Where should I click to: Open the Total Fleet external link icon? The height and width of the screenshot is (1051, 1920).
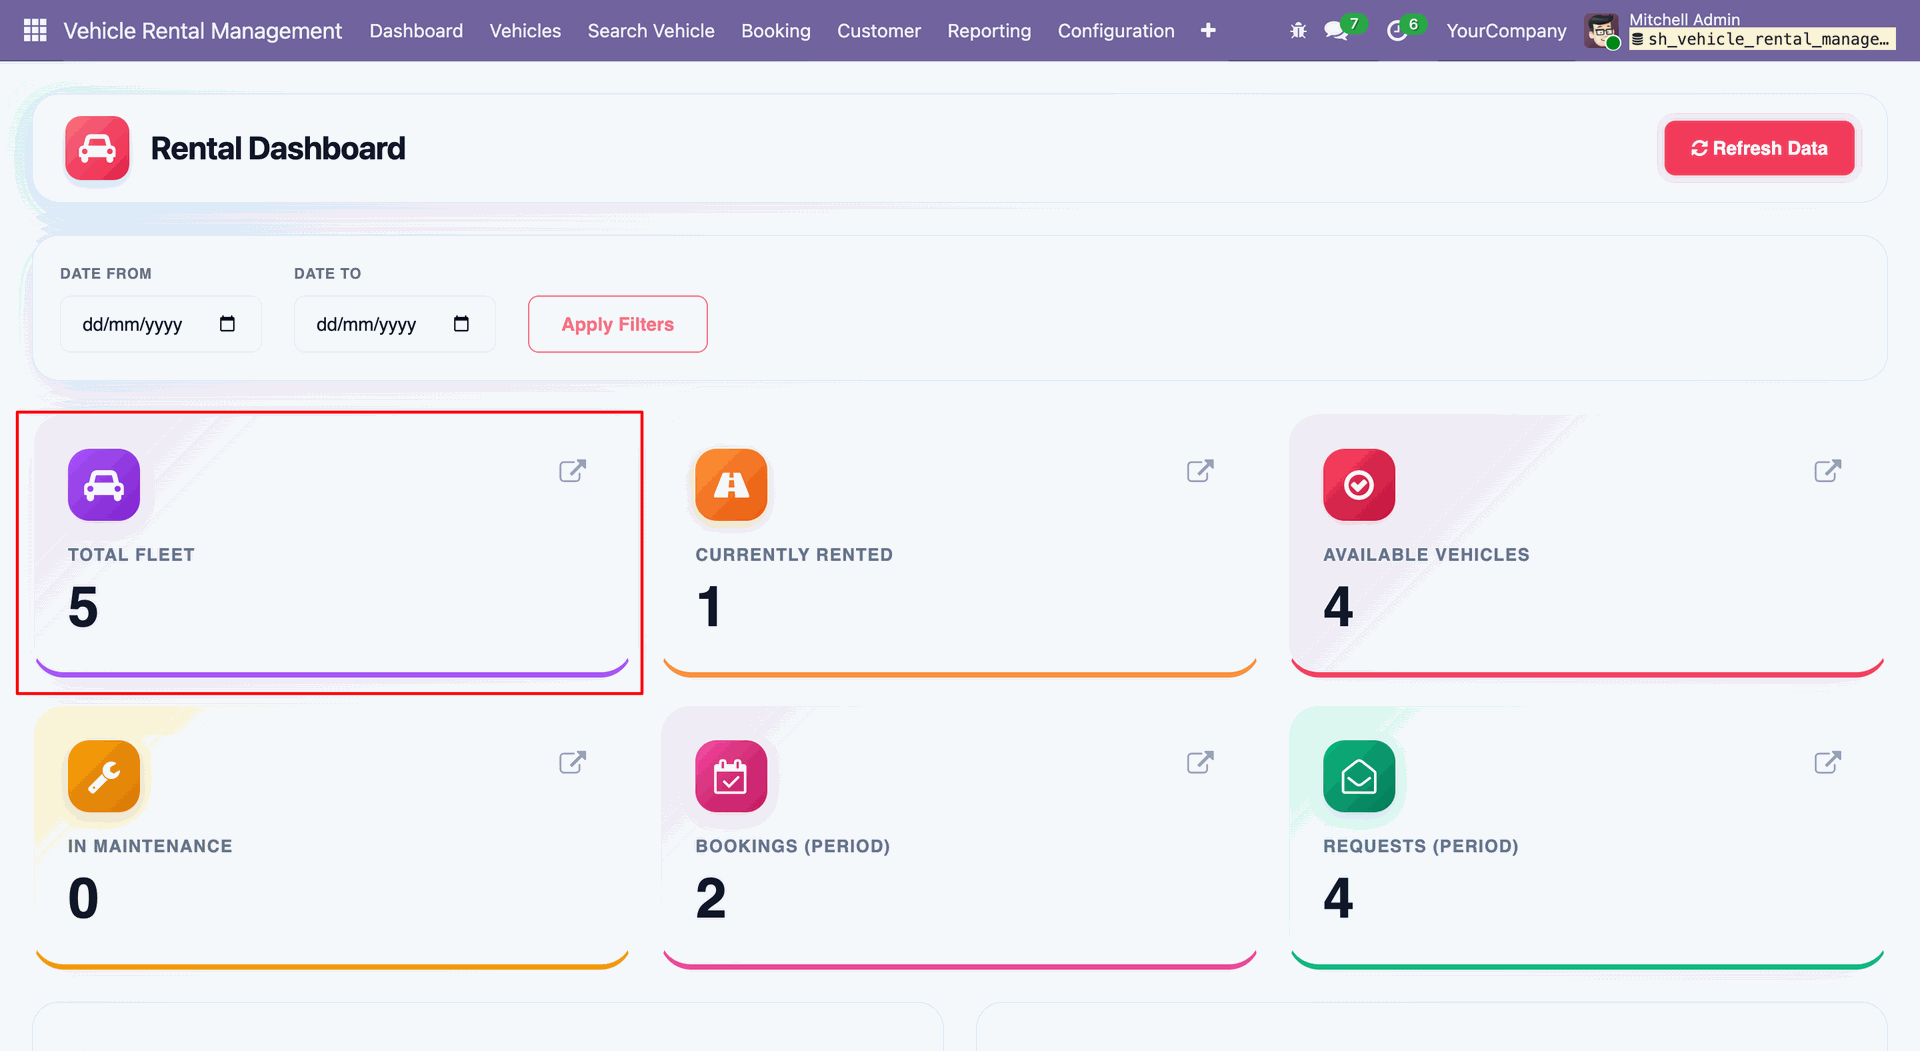click(572, 471)
